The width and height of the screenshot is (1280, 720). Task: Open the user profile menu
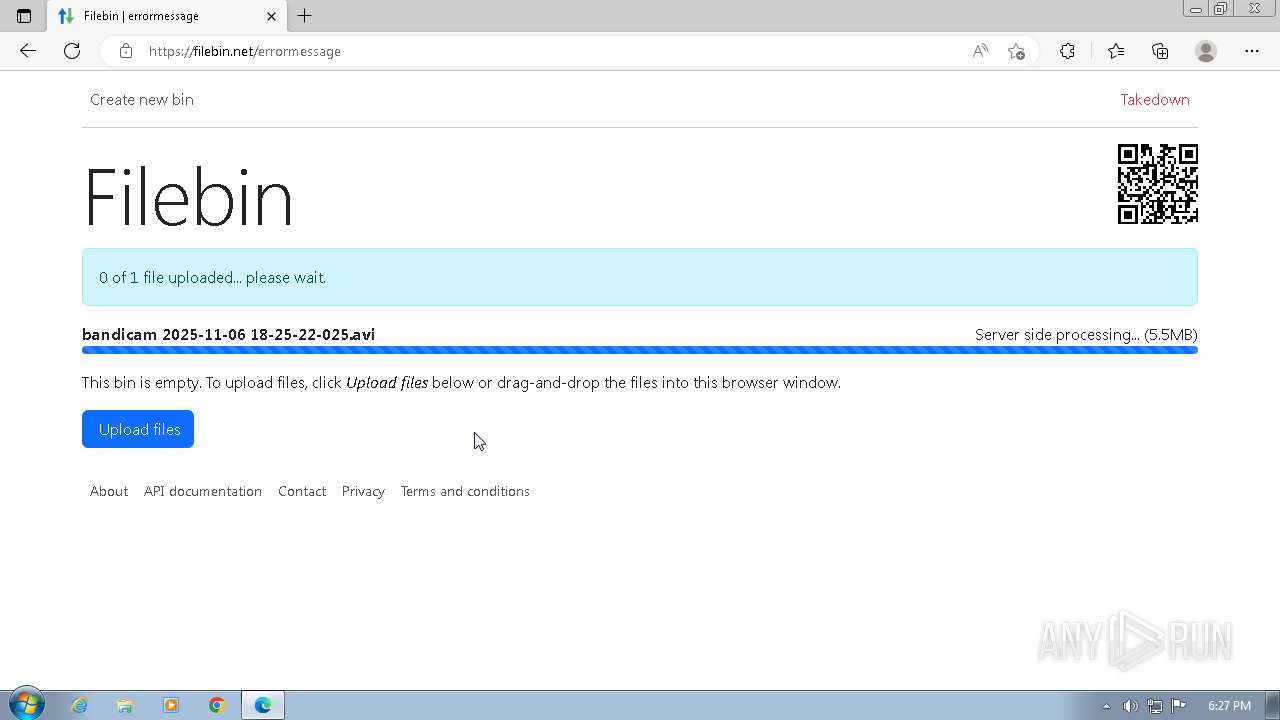(x=1206, y=51)
